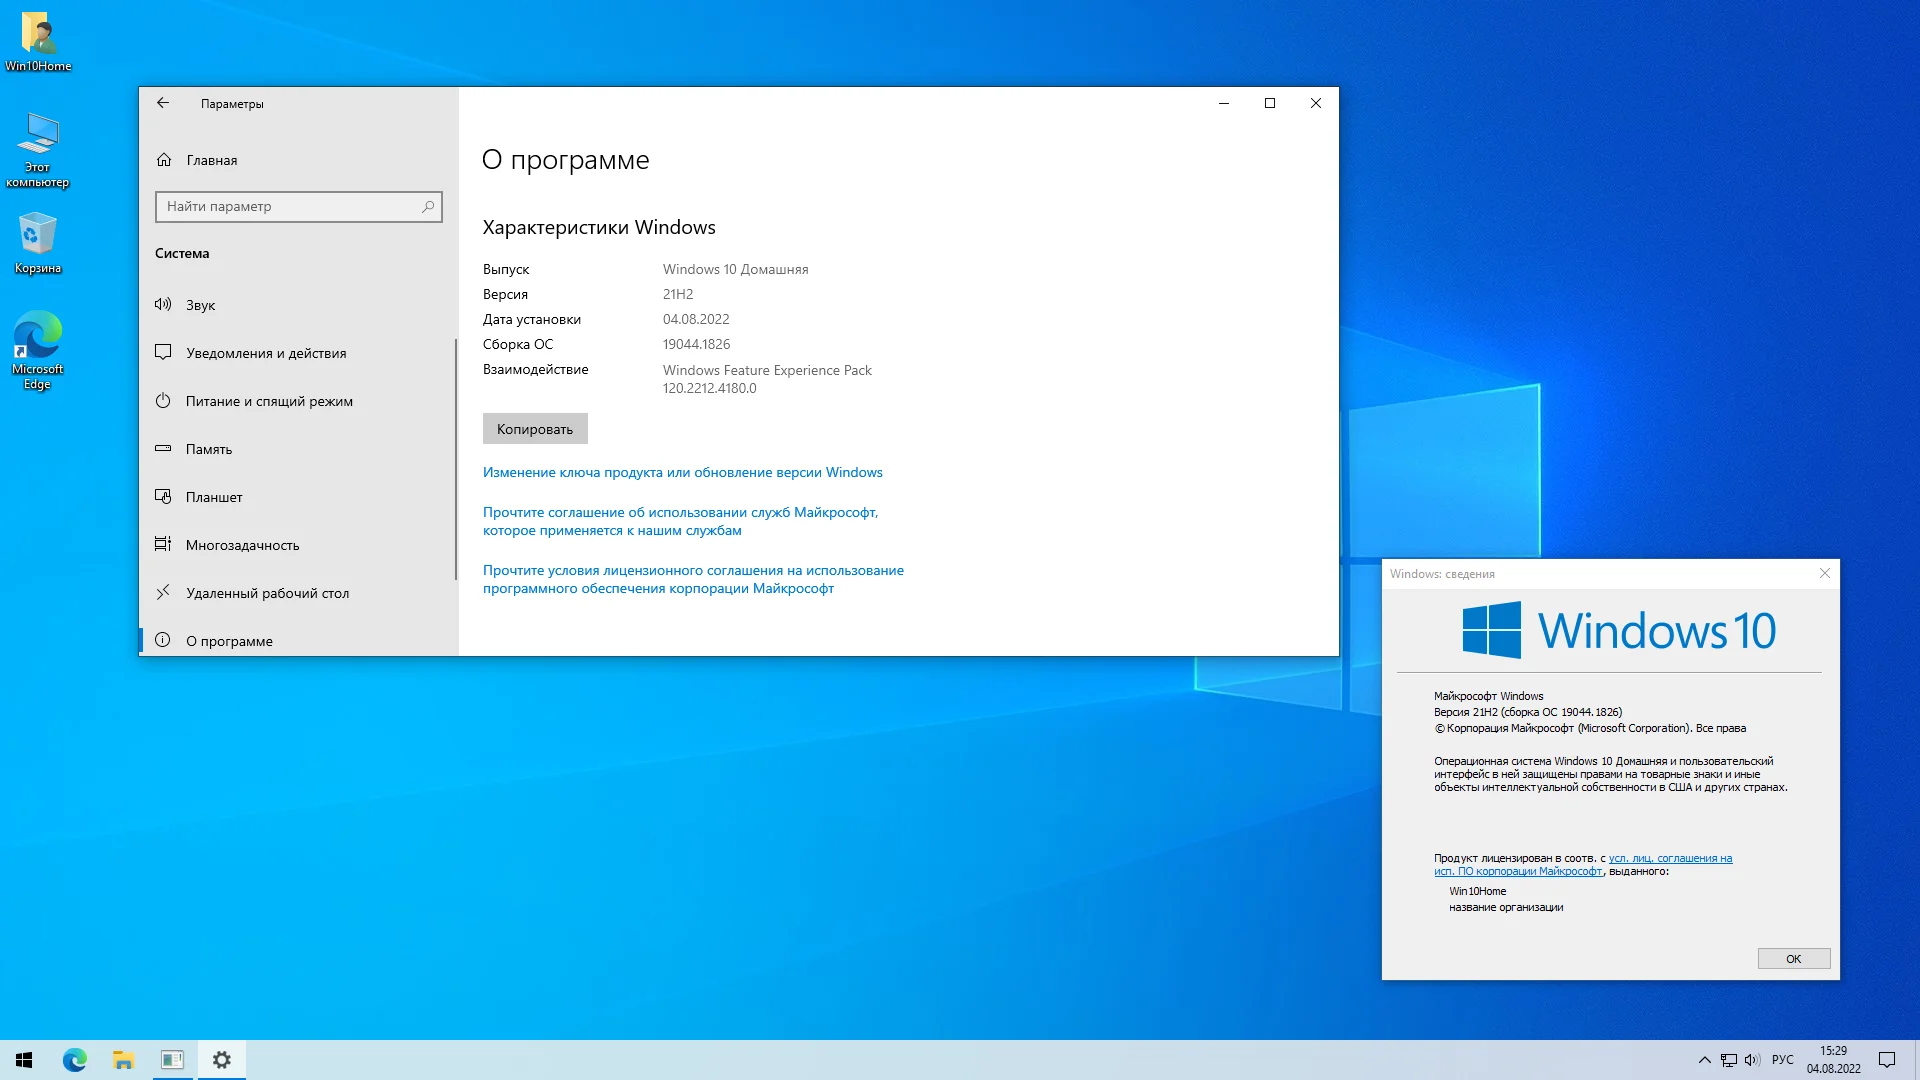This screenshot has width=1920, height=1080.
Task: Open license terms link in winver dialog
Action: pyautogui.click(x=1670, y=858)
